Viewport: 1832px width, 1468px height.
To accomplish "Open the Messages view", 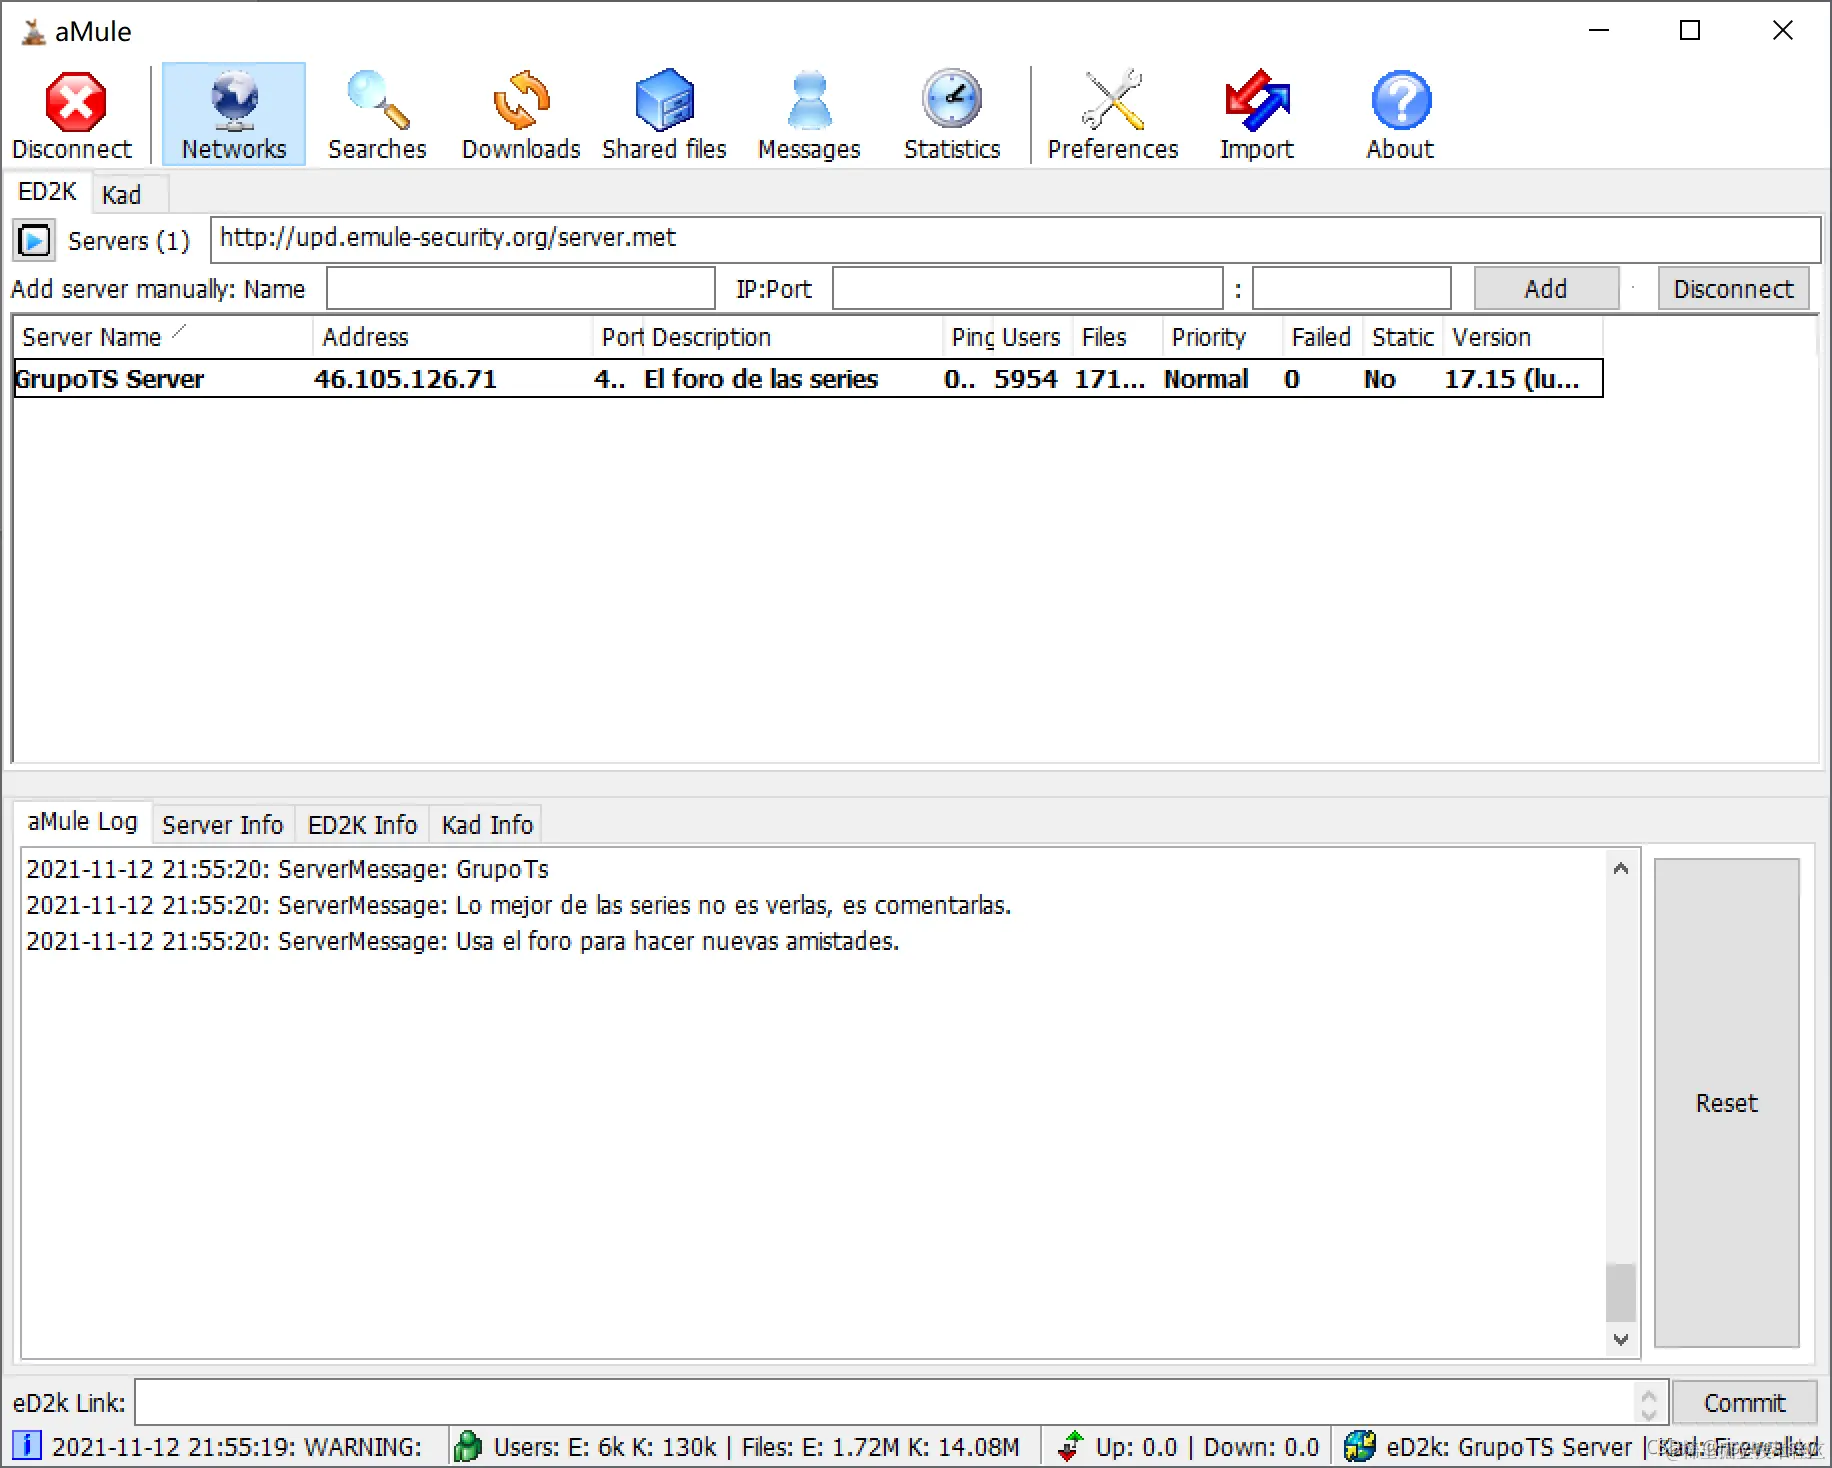I will [809, 115].
